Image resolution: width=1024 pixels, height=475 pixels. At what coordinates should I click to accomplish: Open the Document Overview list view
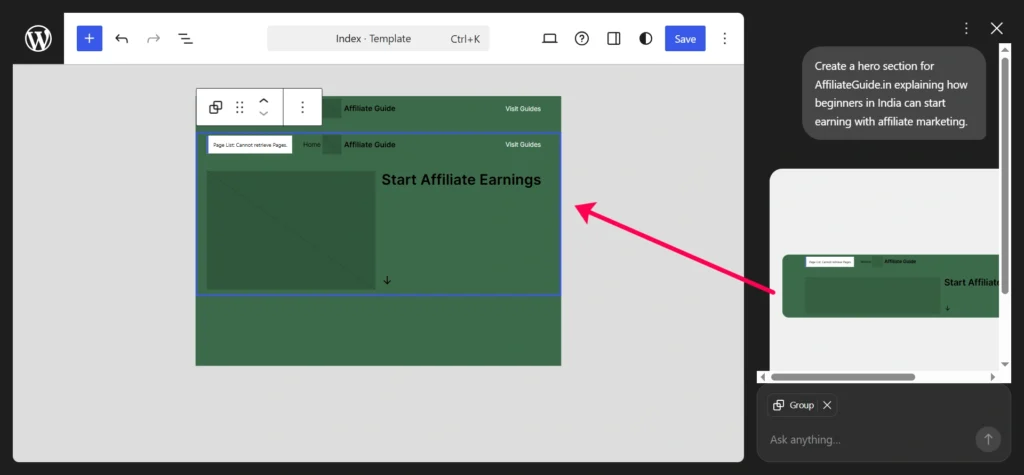(x=185, y=39)
